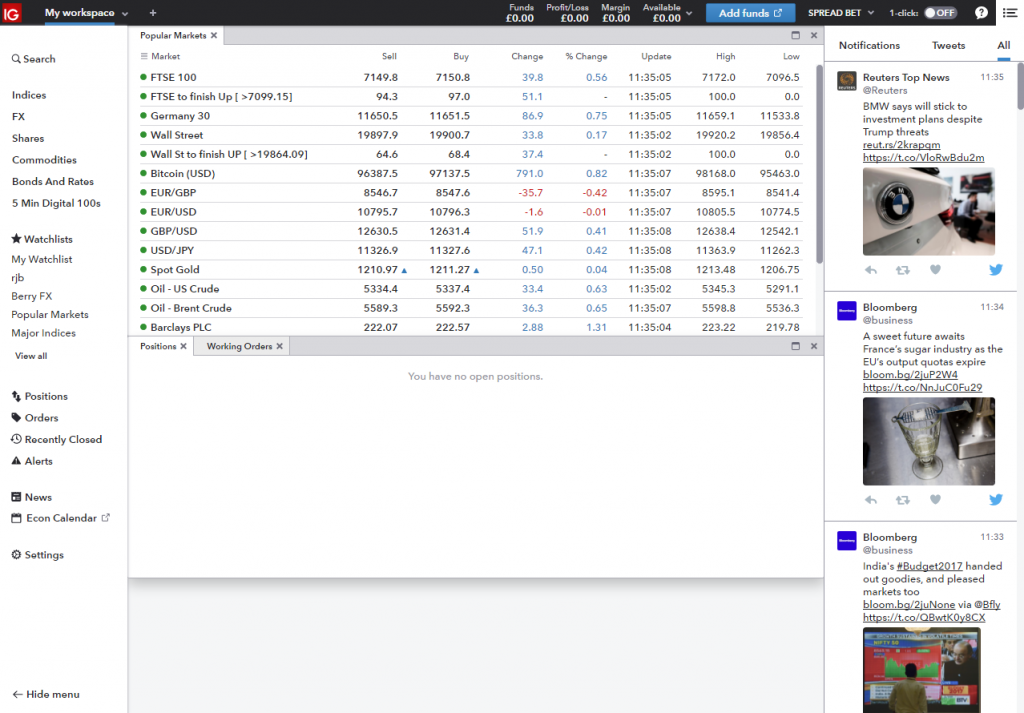1024x713 pixels.
Task: Open the Berry FX watchlist
Action: (31, 296)
